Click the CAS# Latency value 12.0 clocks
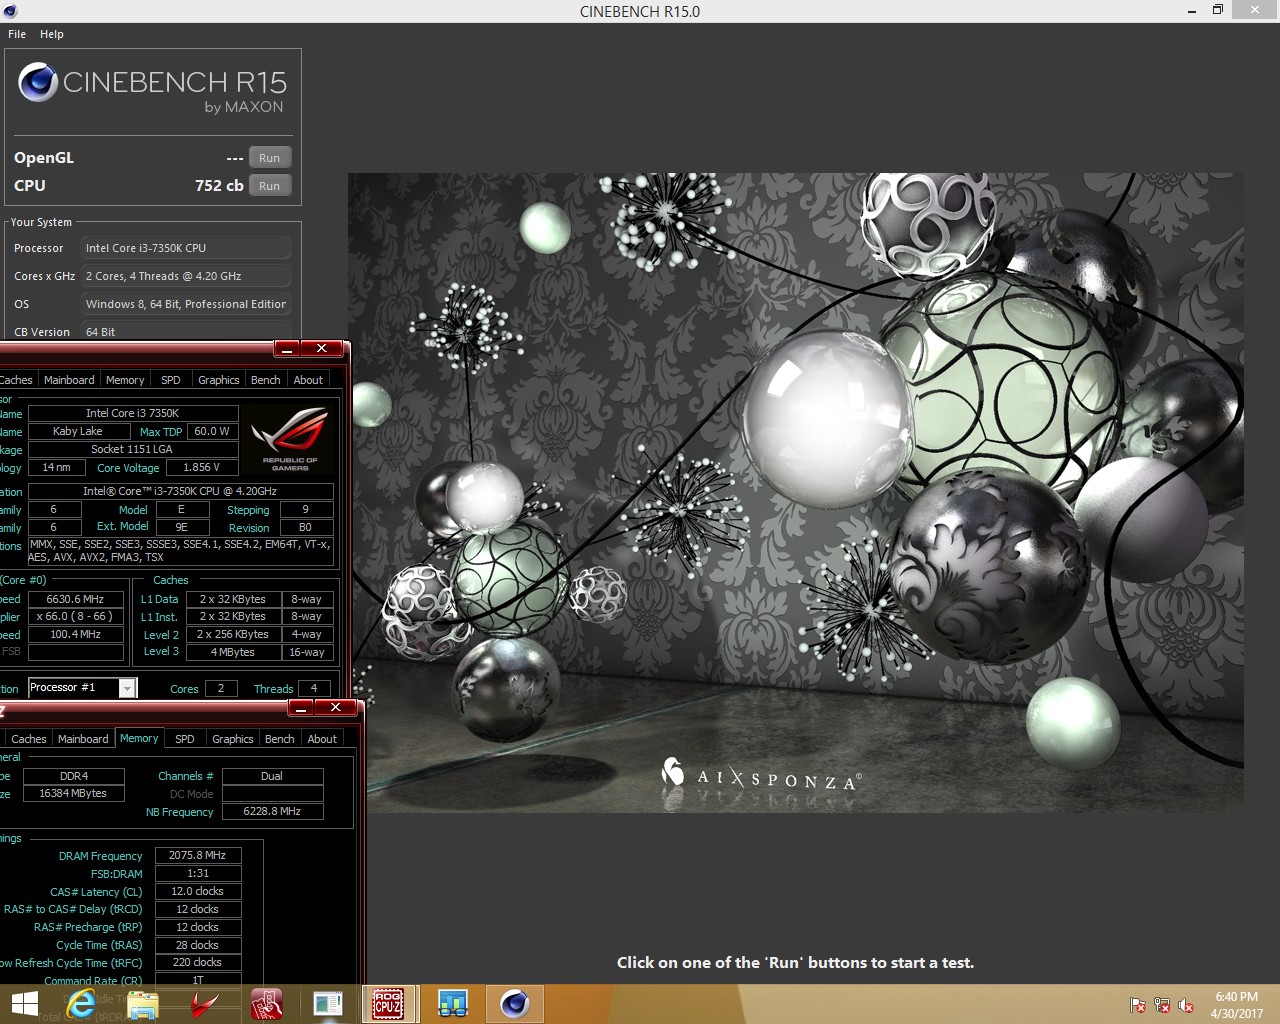Screen dimensions: 1280x1024 pos(197,892)
